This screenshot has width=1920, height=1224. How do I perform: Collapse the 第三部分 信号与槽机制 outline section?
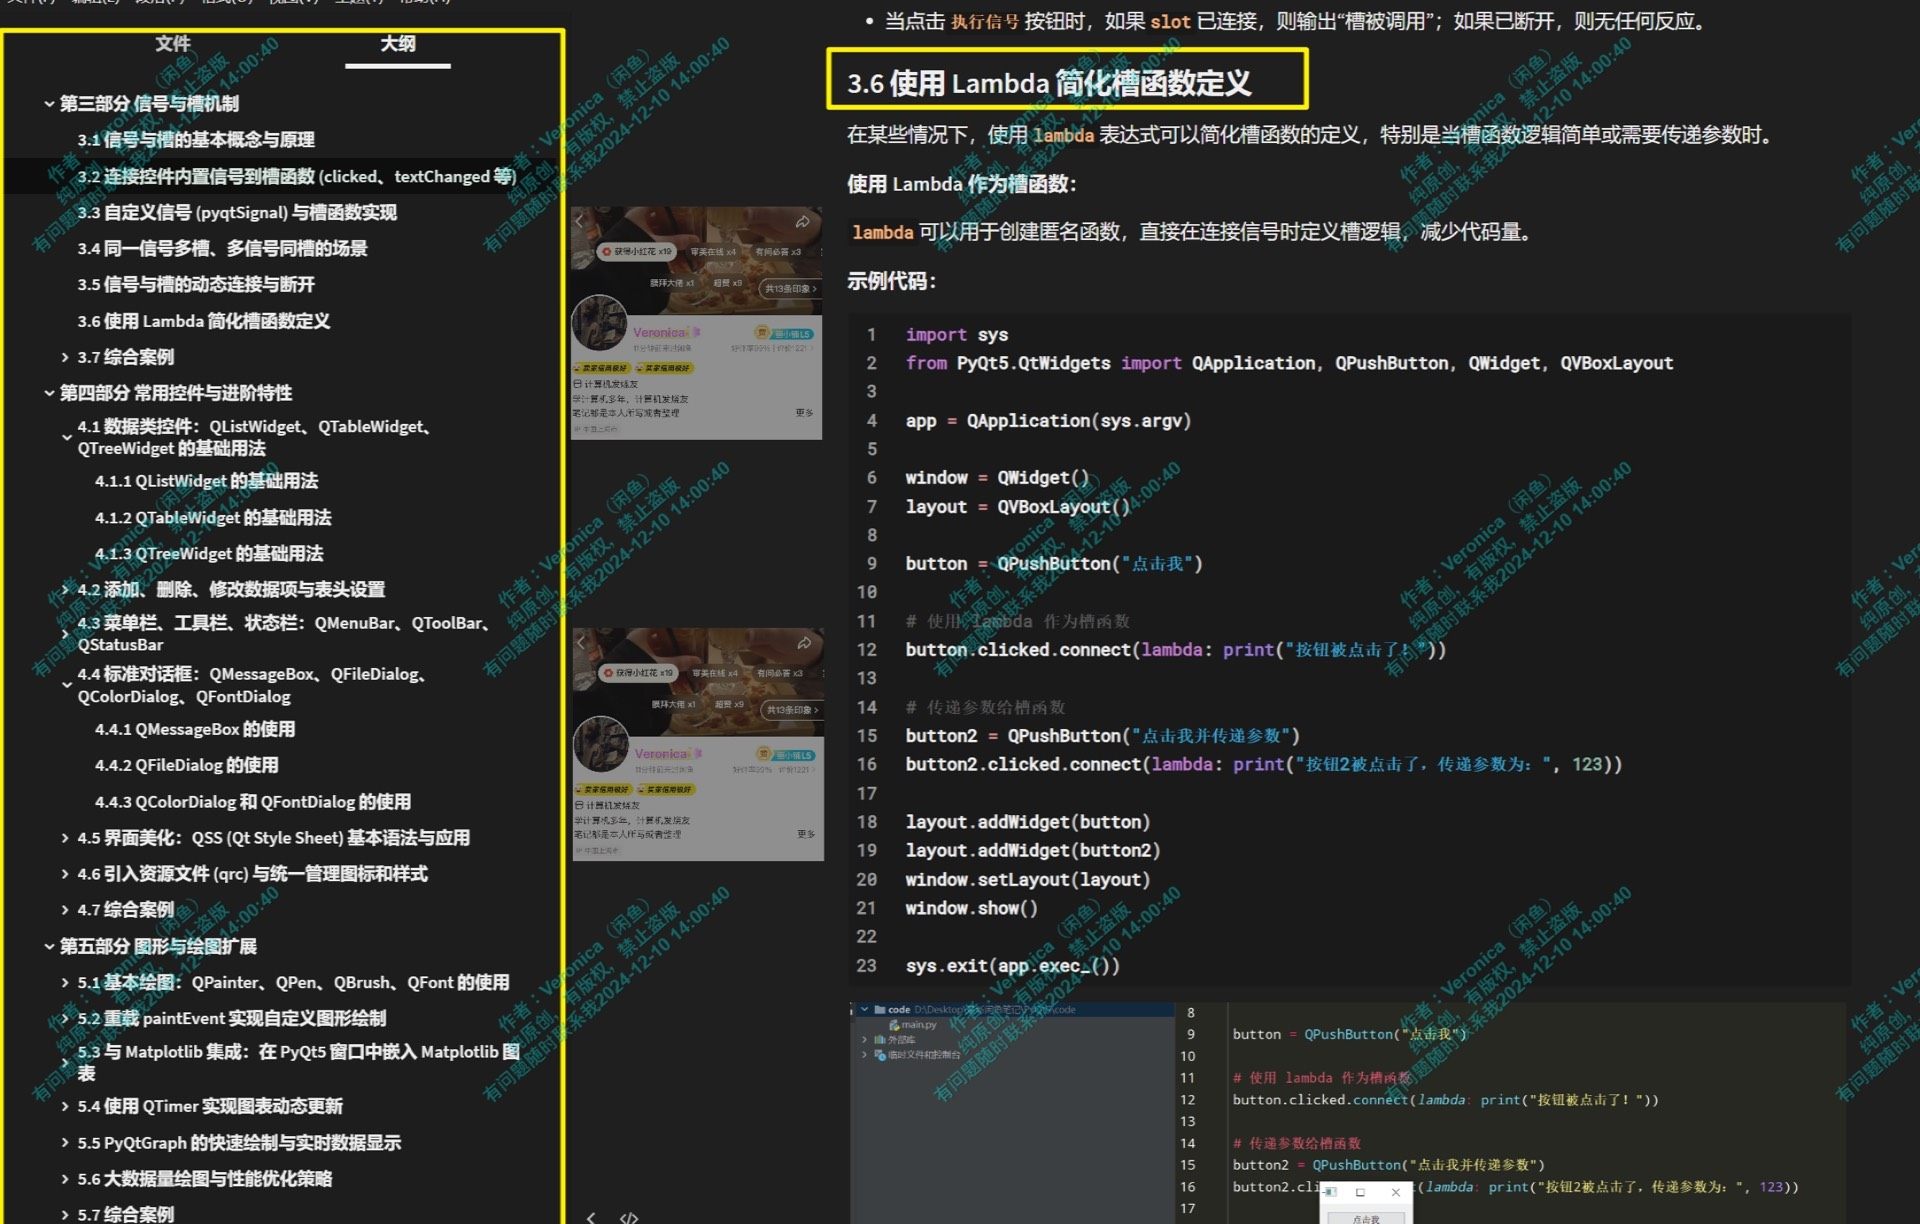tap(49, 103)
